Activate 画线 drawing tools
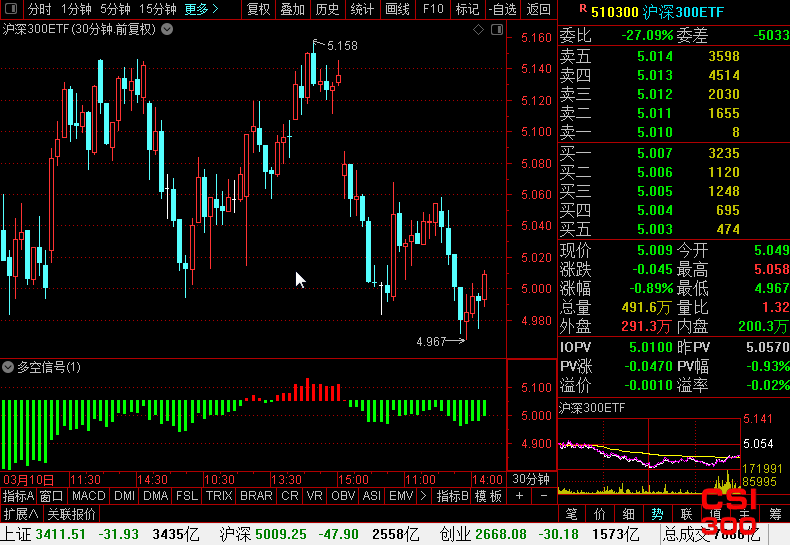The image size is (790, 545). 398,9
